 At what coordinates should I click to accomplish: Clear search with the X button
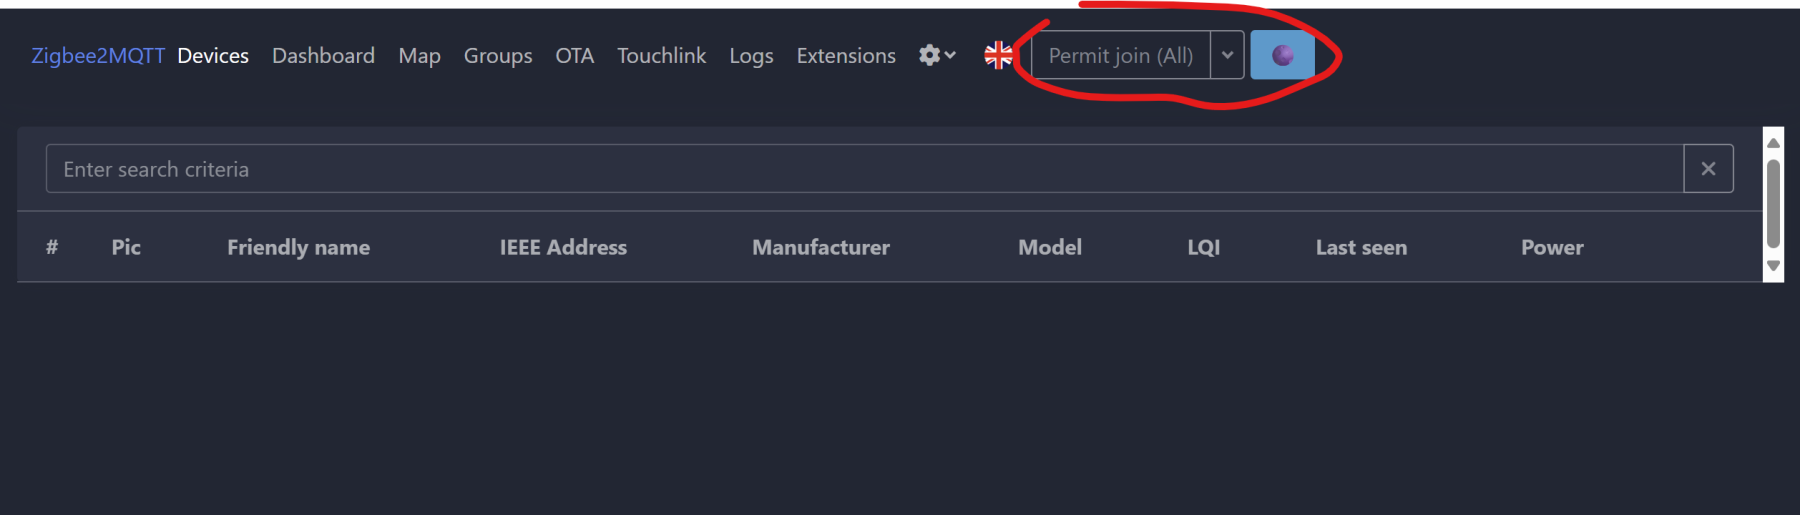pos(1708,169)
